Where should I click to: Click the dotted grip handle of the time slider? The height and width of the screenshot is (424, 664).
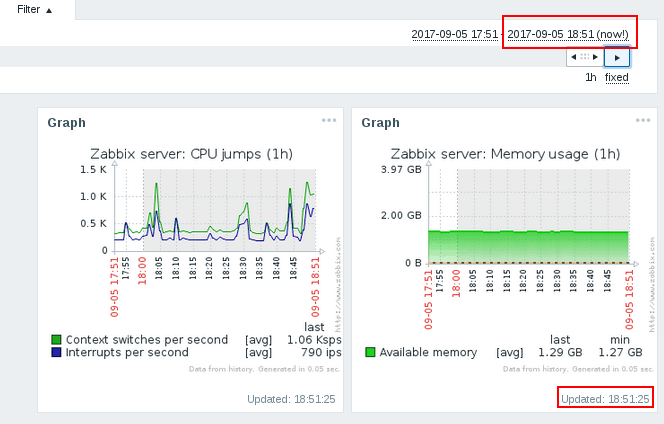point(585,57)
